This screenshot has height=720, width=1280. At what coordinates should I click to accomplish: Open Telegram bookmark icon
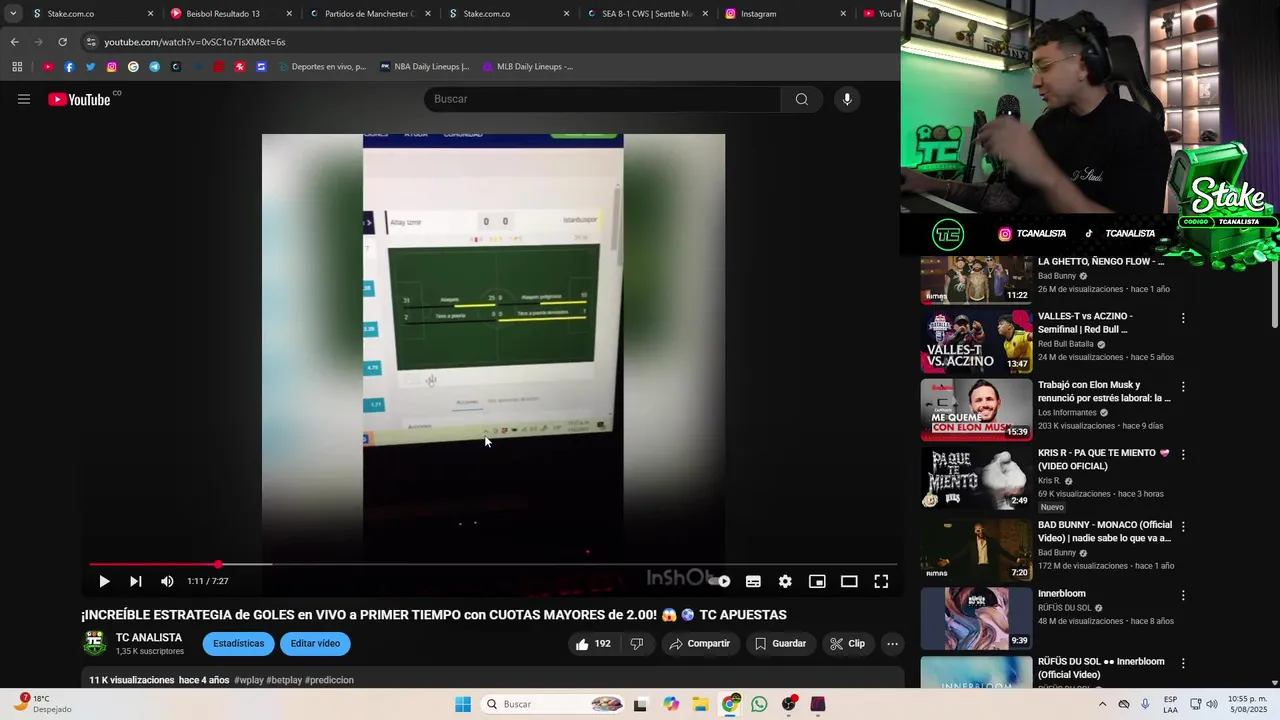pos(154,67)
